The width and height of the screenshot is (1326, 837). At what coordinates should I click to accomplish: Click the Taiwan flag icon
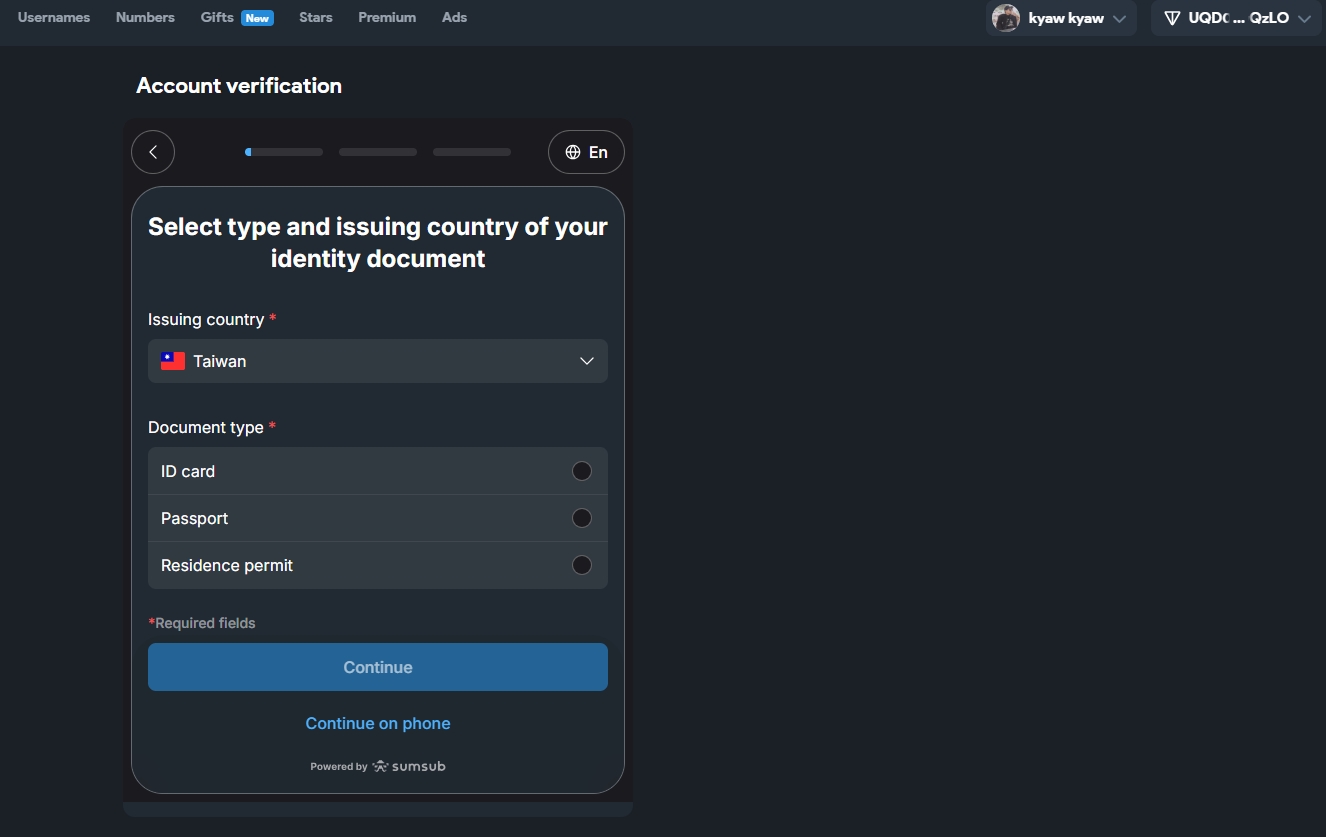click(x=173, y=361)
